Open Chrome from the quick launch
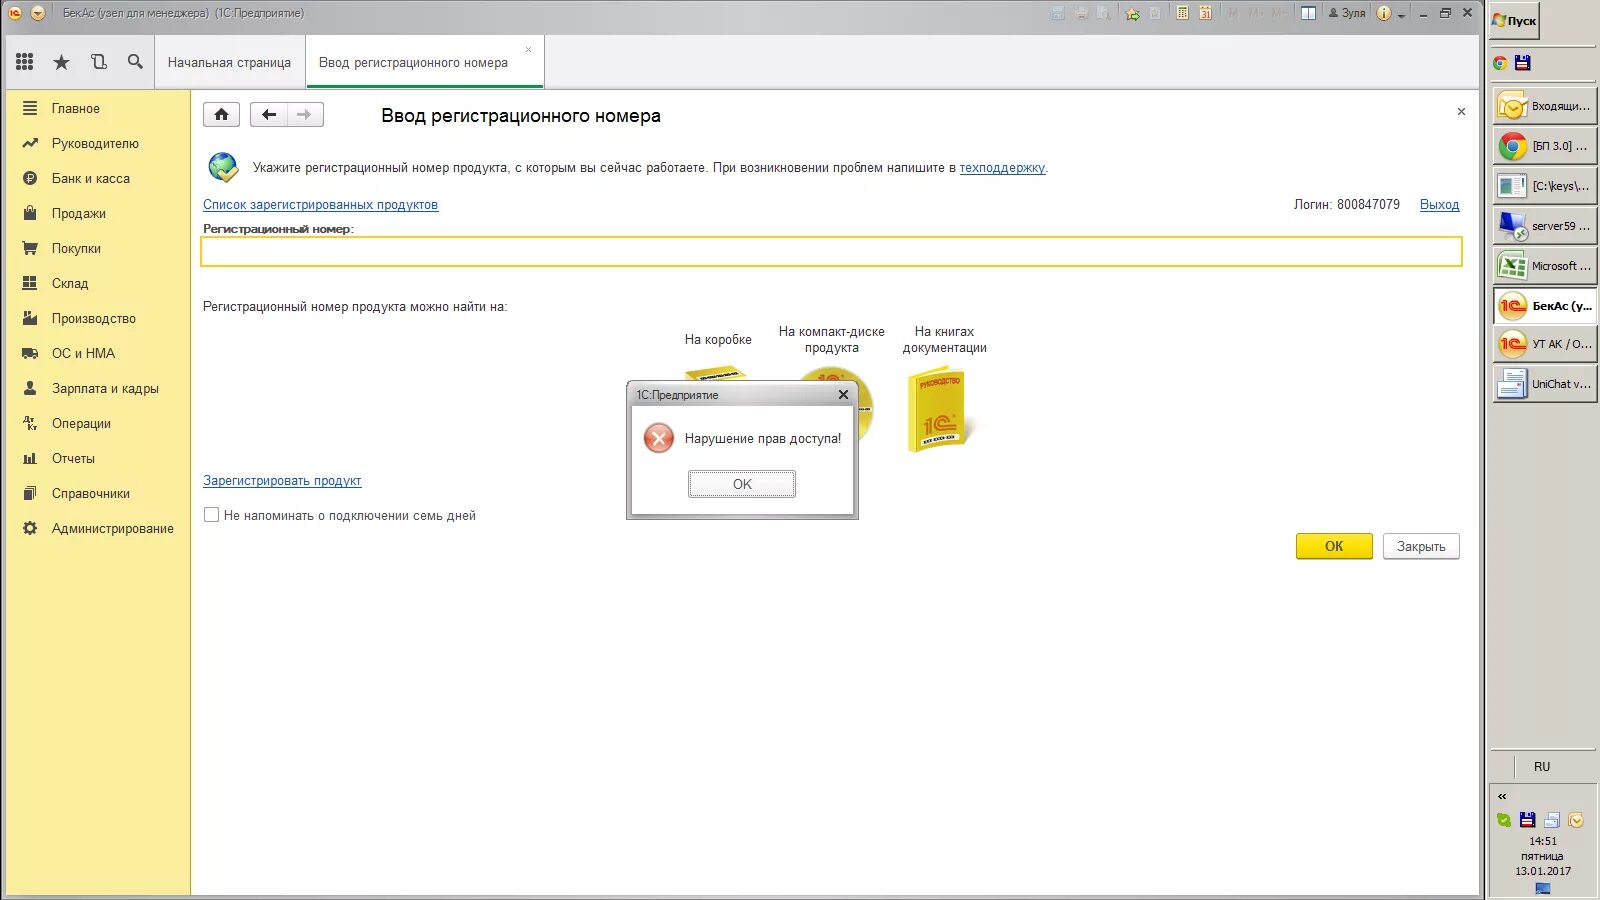The image size is (1600, 900). click(1500, 63)
